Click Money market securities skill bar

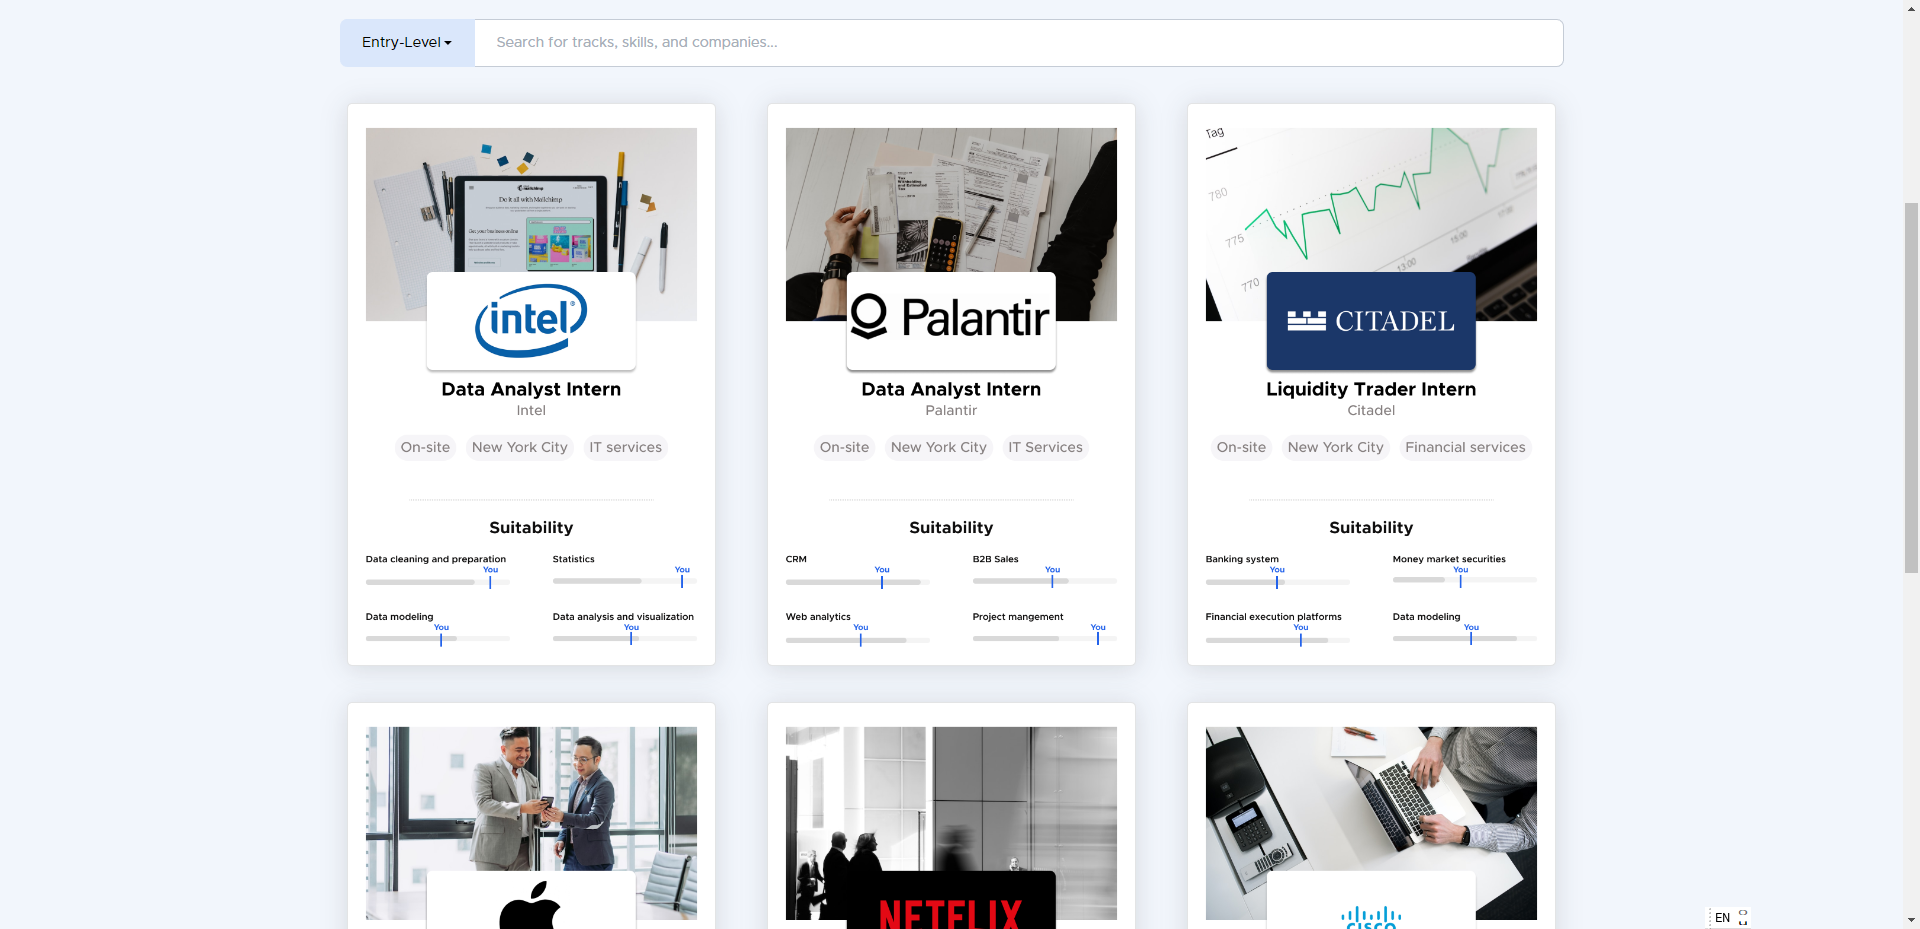(x=1464, y=581)
